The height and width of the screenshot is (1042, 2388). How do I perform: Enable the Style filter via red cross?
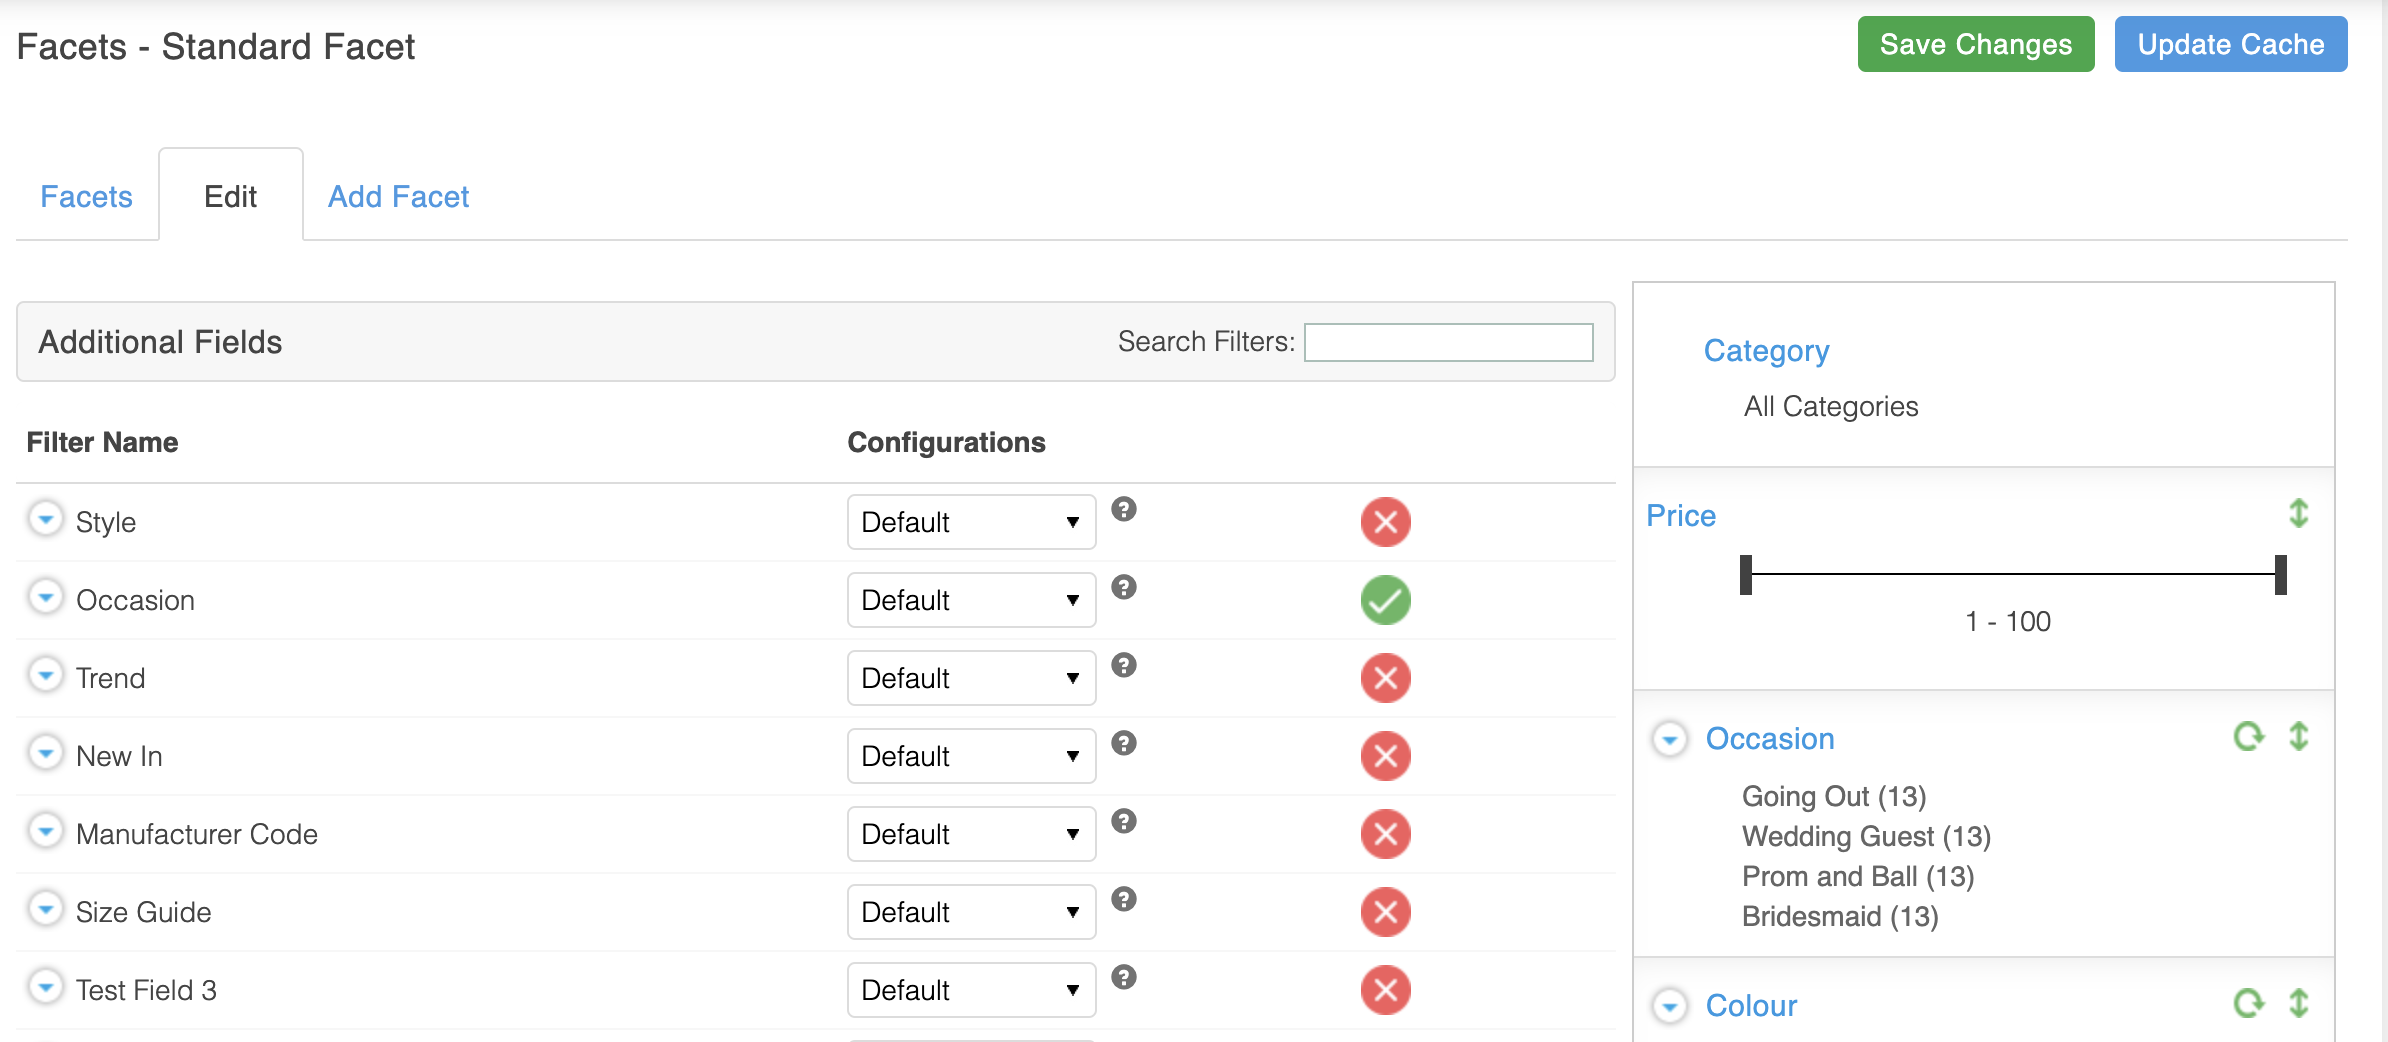tap(1386, 522)
